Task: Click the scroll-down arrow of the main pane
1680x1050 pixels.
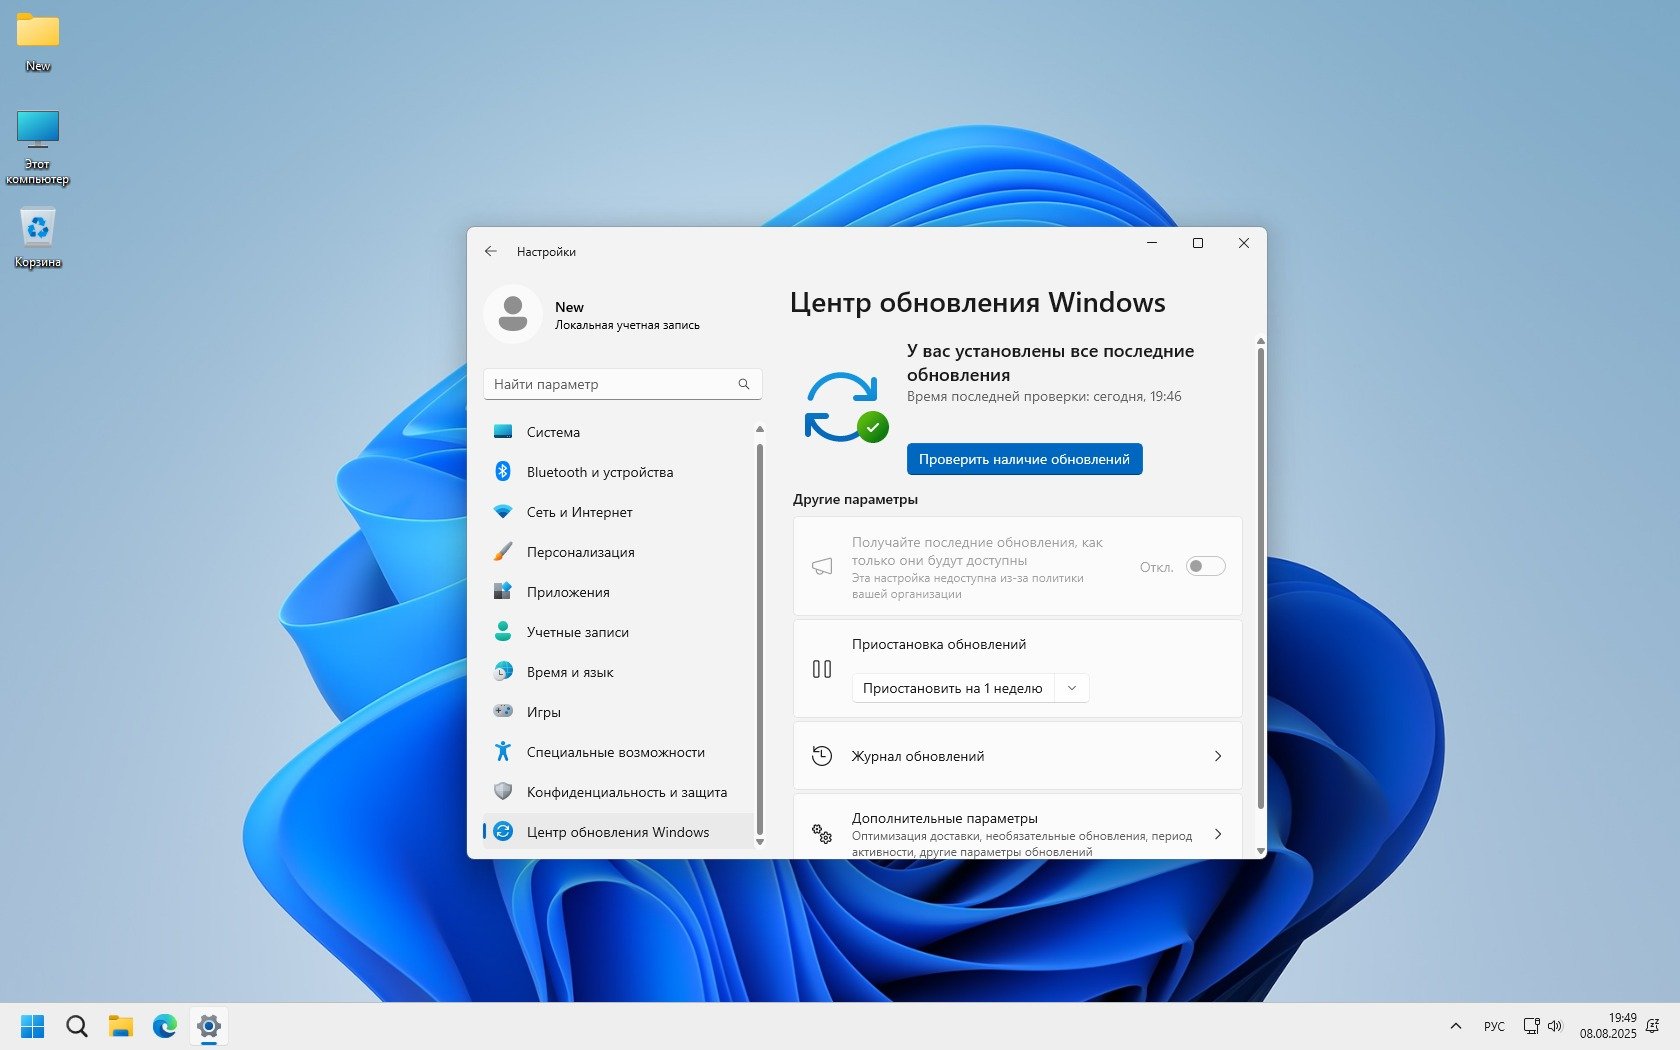Action: pos(1260,851)
